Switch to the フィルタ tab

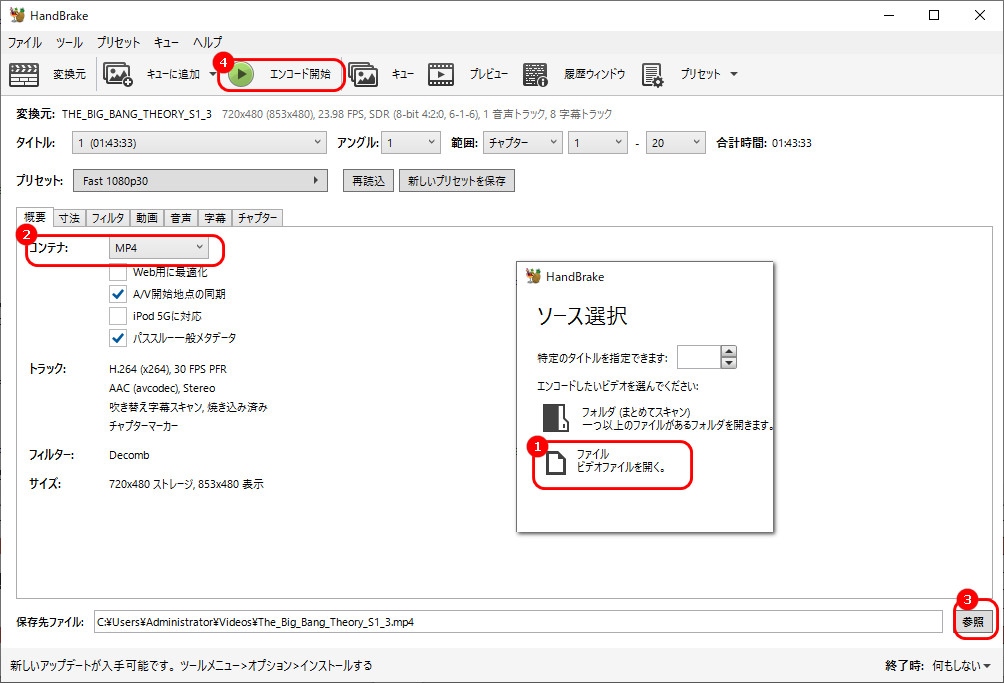pos(108,218)
